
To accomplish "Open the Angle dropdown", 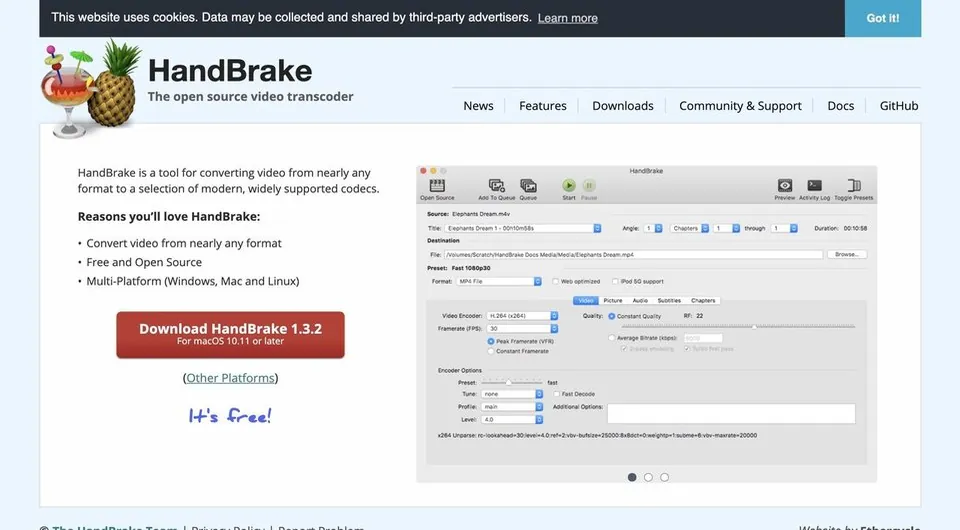I will (x=653, y=228).
